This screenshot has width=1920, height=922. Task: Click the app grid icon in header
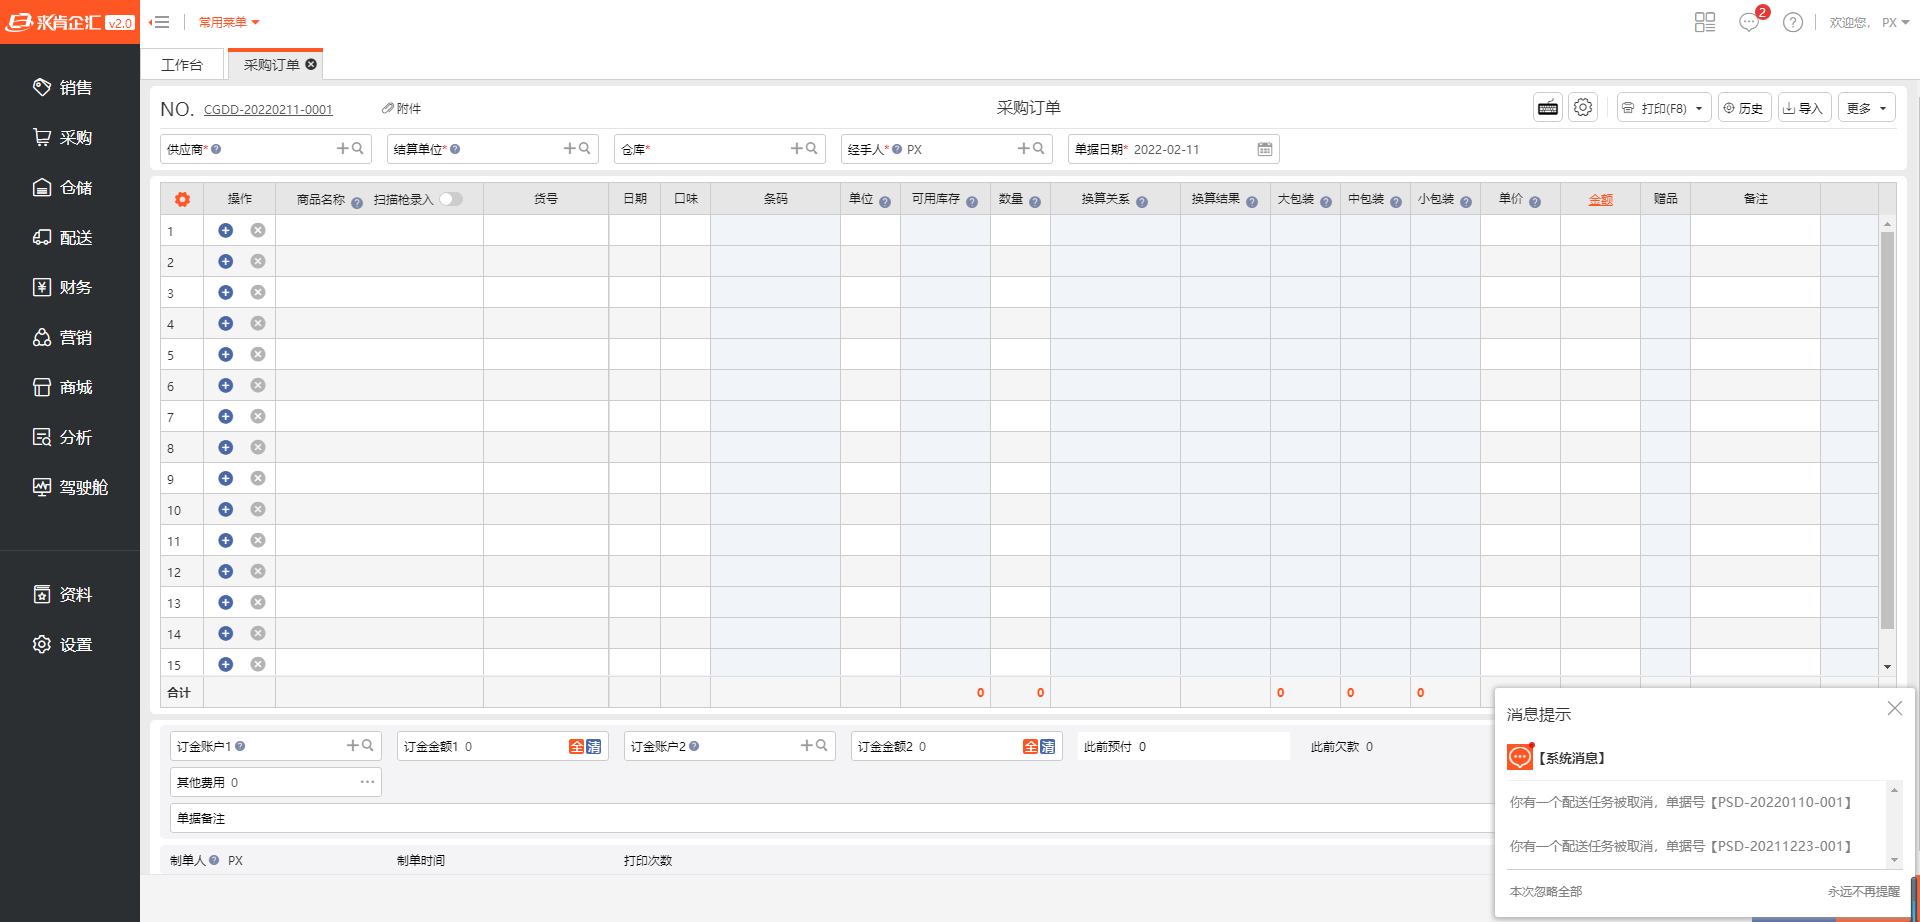[x=1705, y=22]
